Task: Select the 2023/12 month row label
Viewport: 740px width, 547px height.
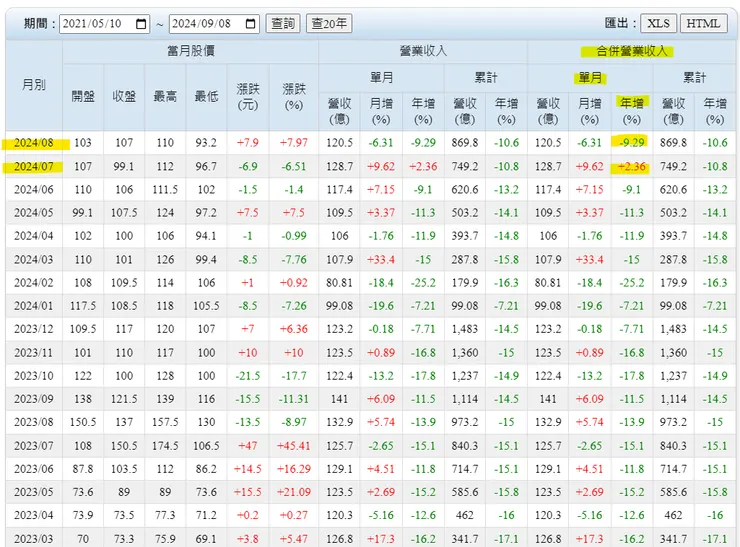Action: coord(34,329)
